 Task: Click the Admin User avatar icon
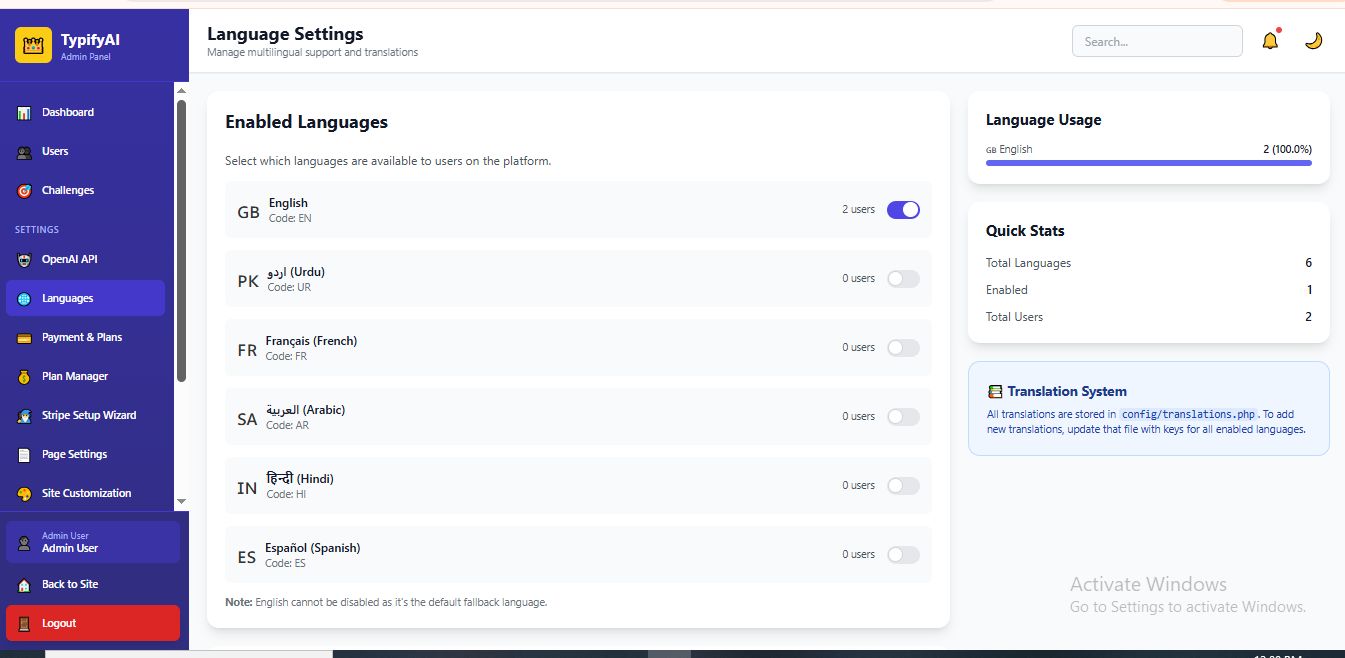24,543
